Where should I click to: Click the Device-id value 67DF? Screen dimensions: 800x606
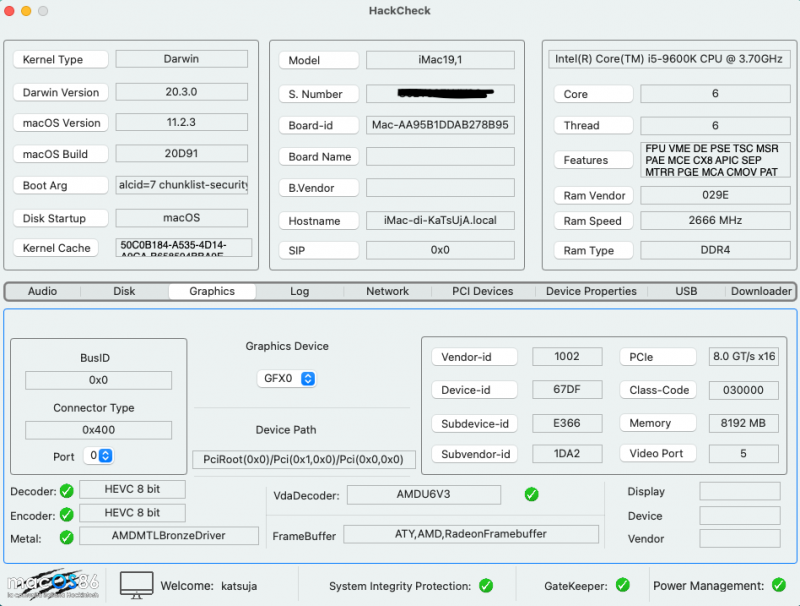(567, 389)
